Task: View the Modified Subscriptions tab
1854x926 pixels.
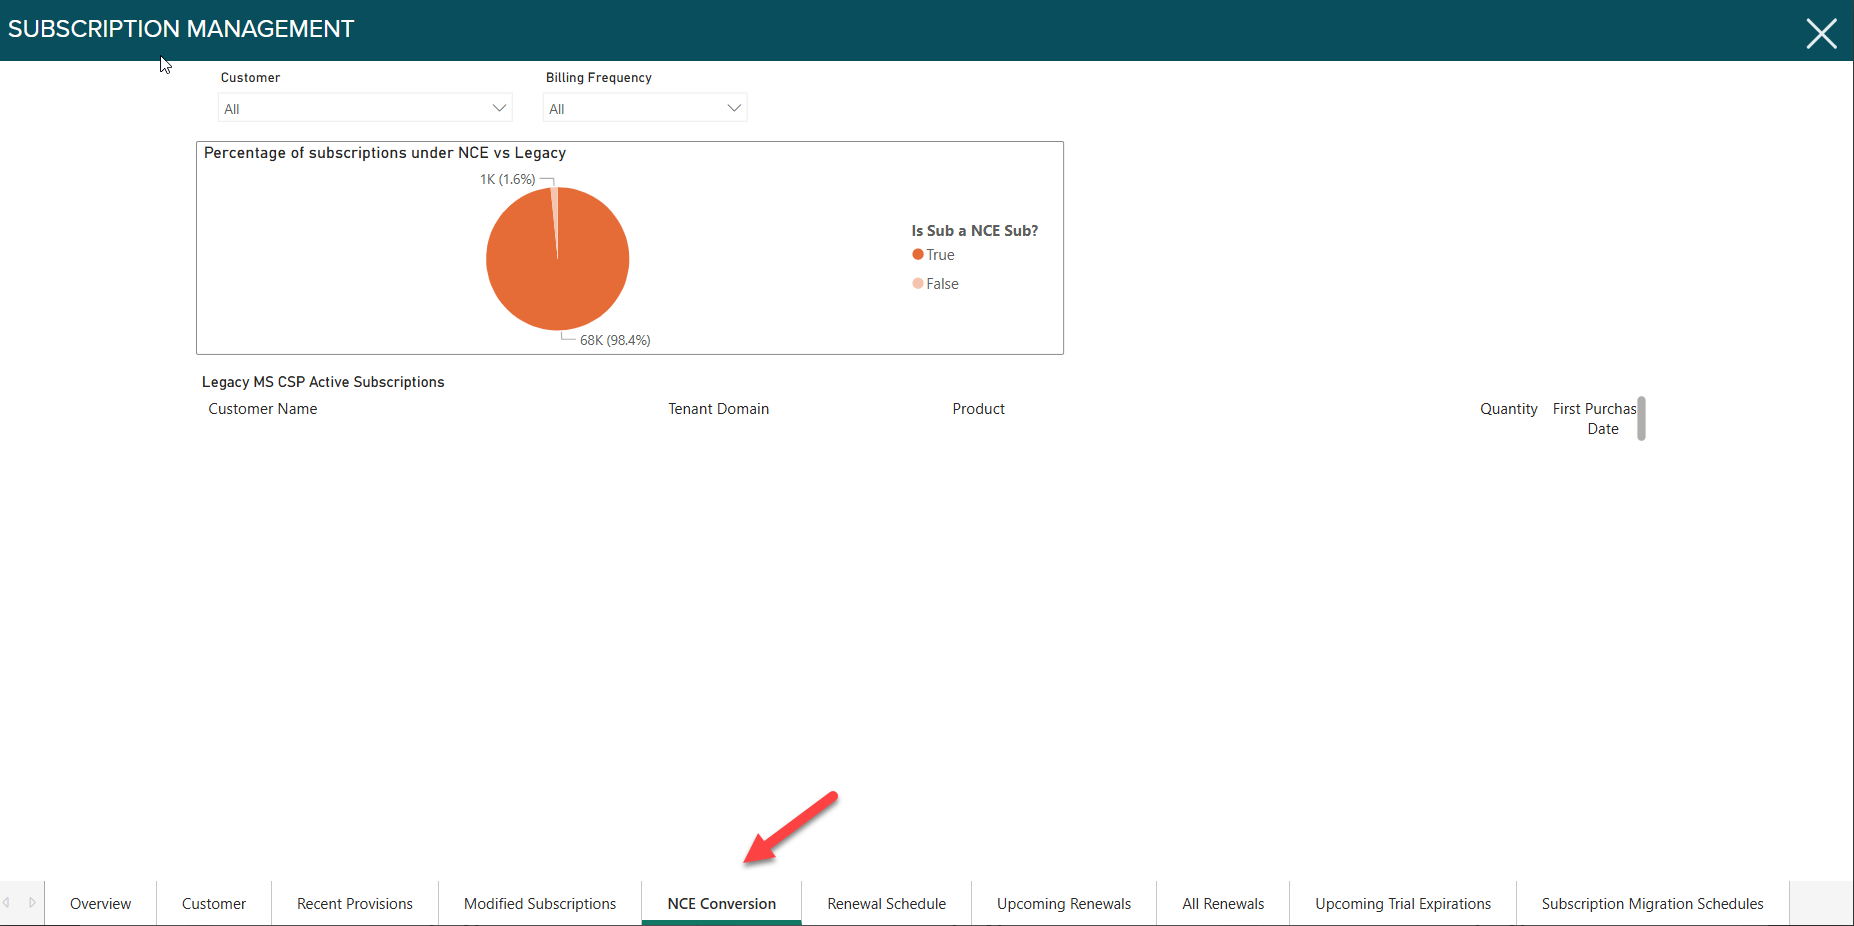Action: (x=539, y=903)
